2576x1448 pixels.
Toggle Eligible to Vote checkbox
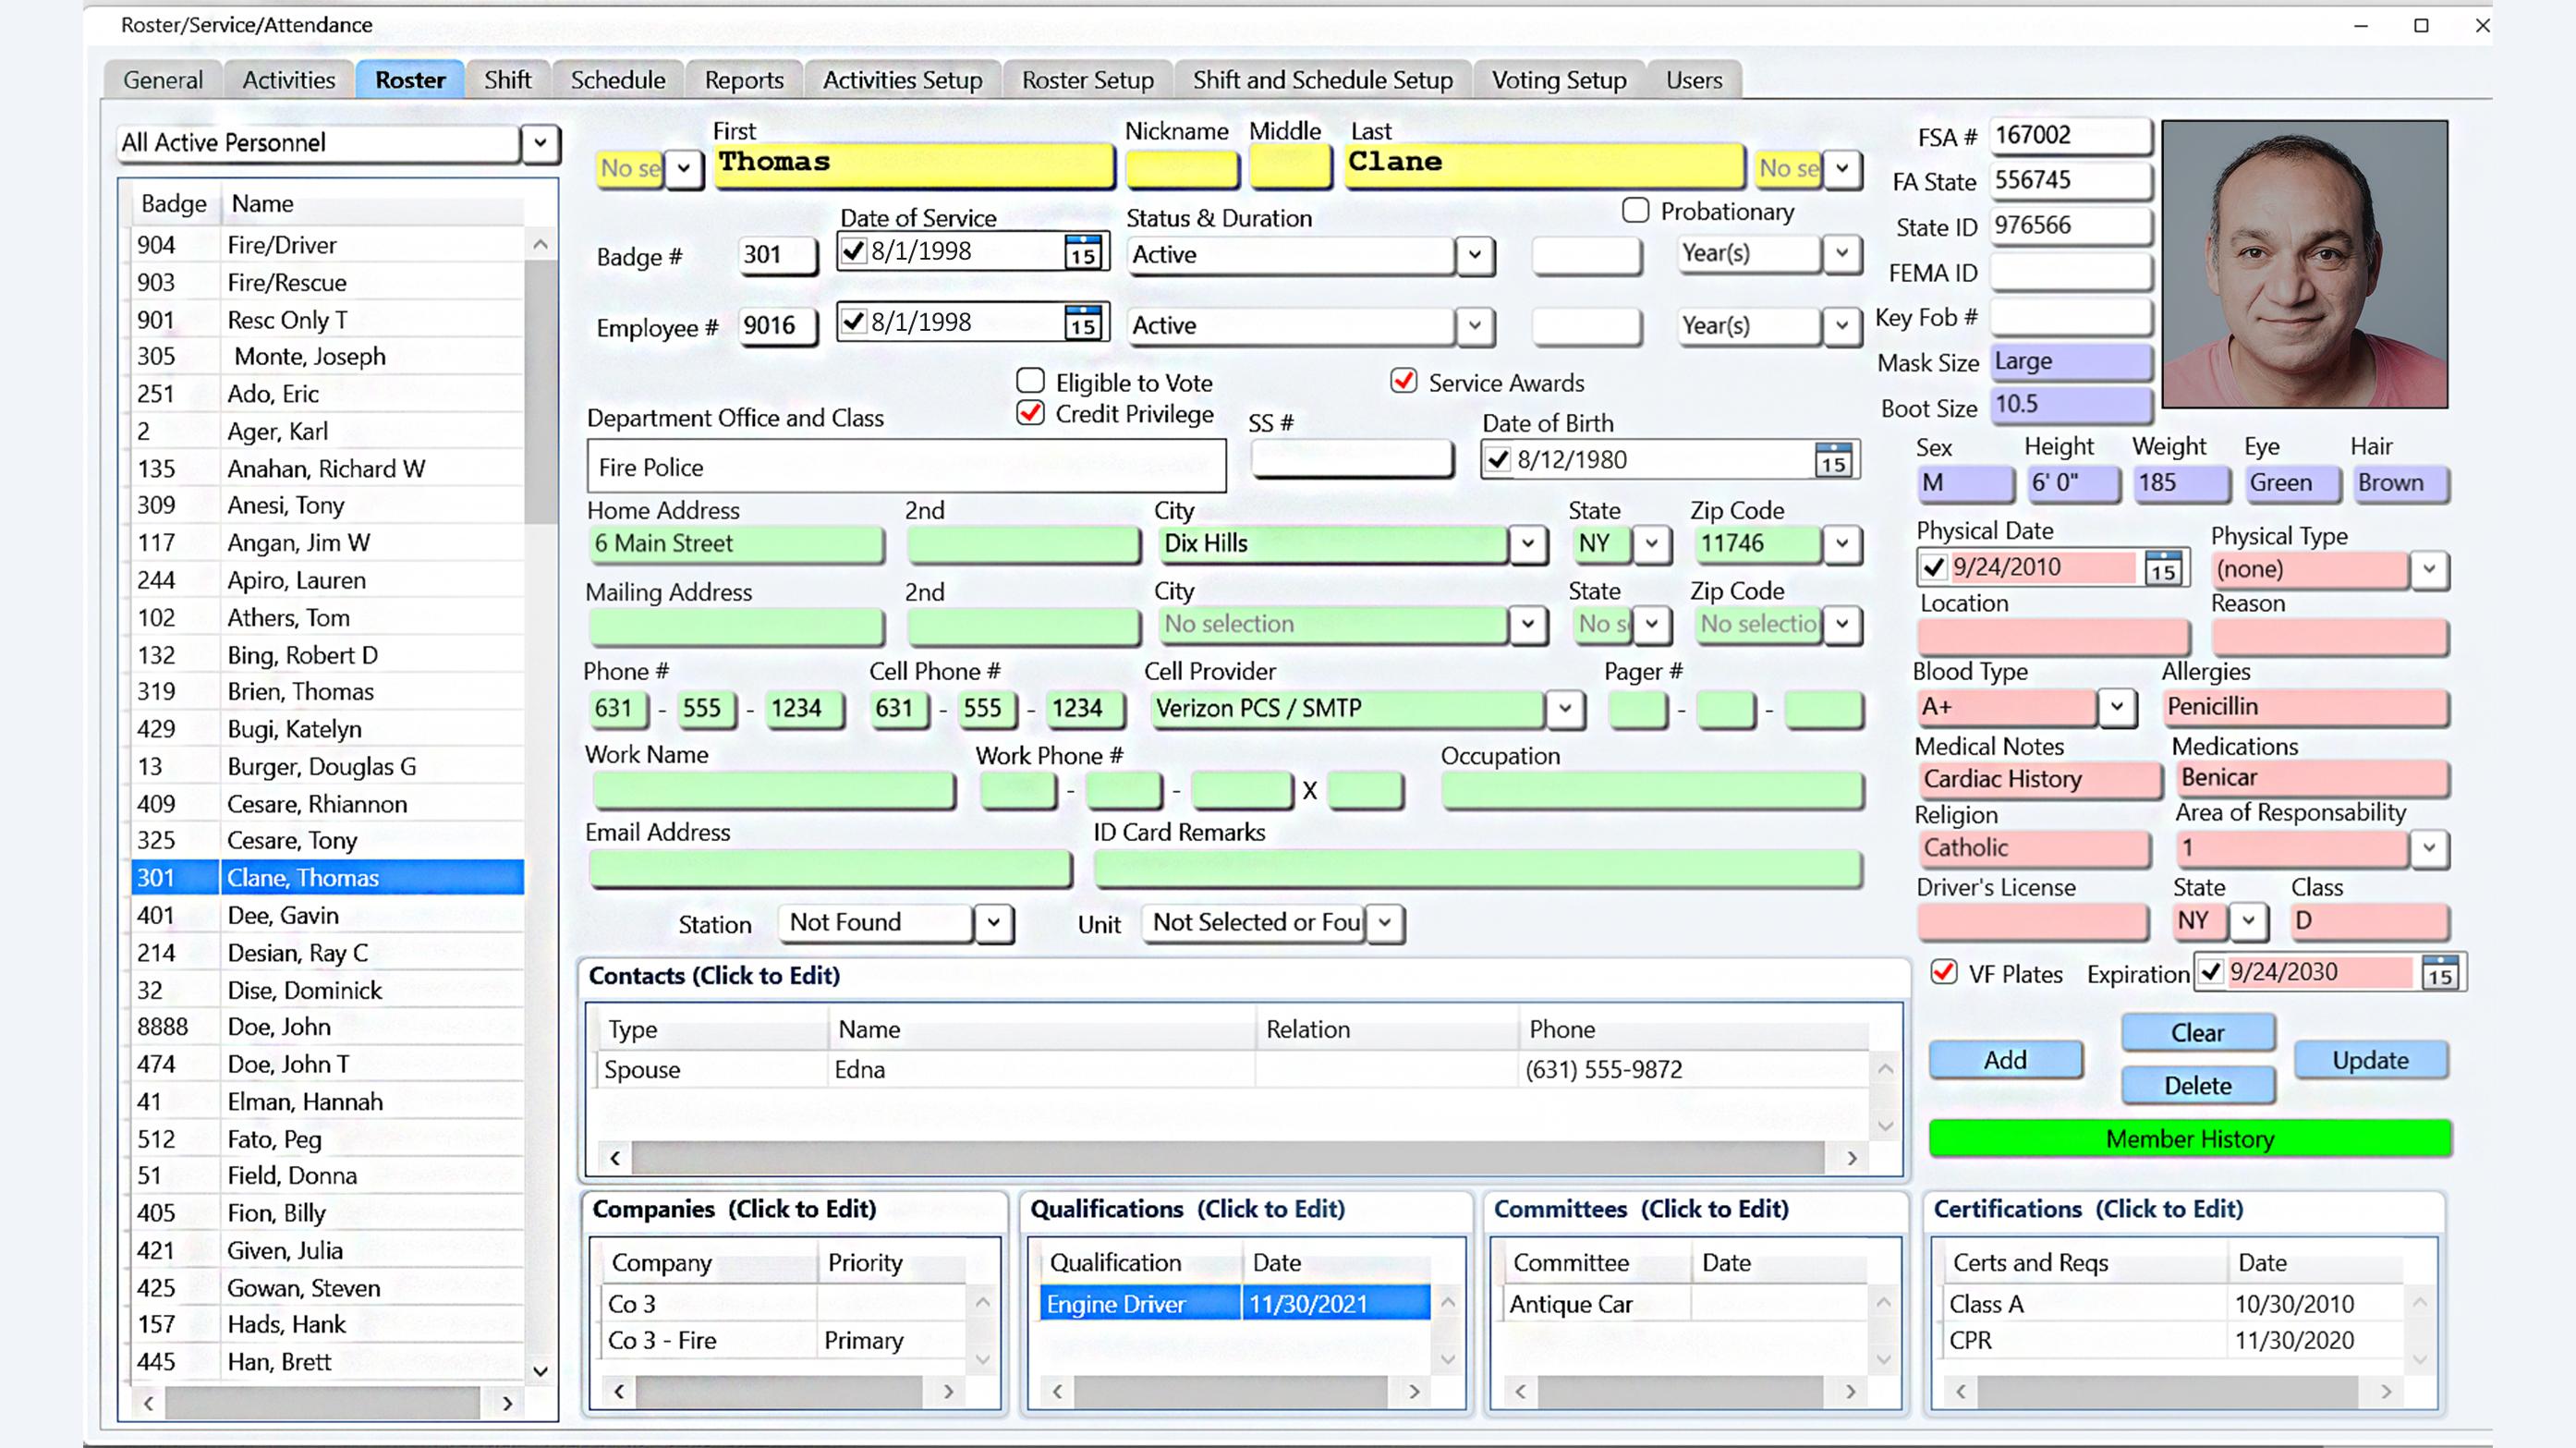(1030, 382)
